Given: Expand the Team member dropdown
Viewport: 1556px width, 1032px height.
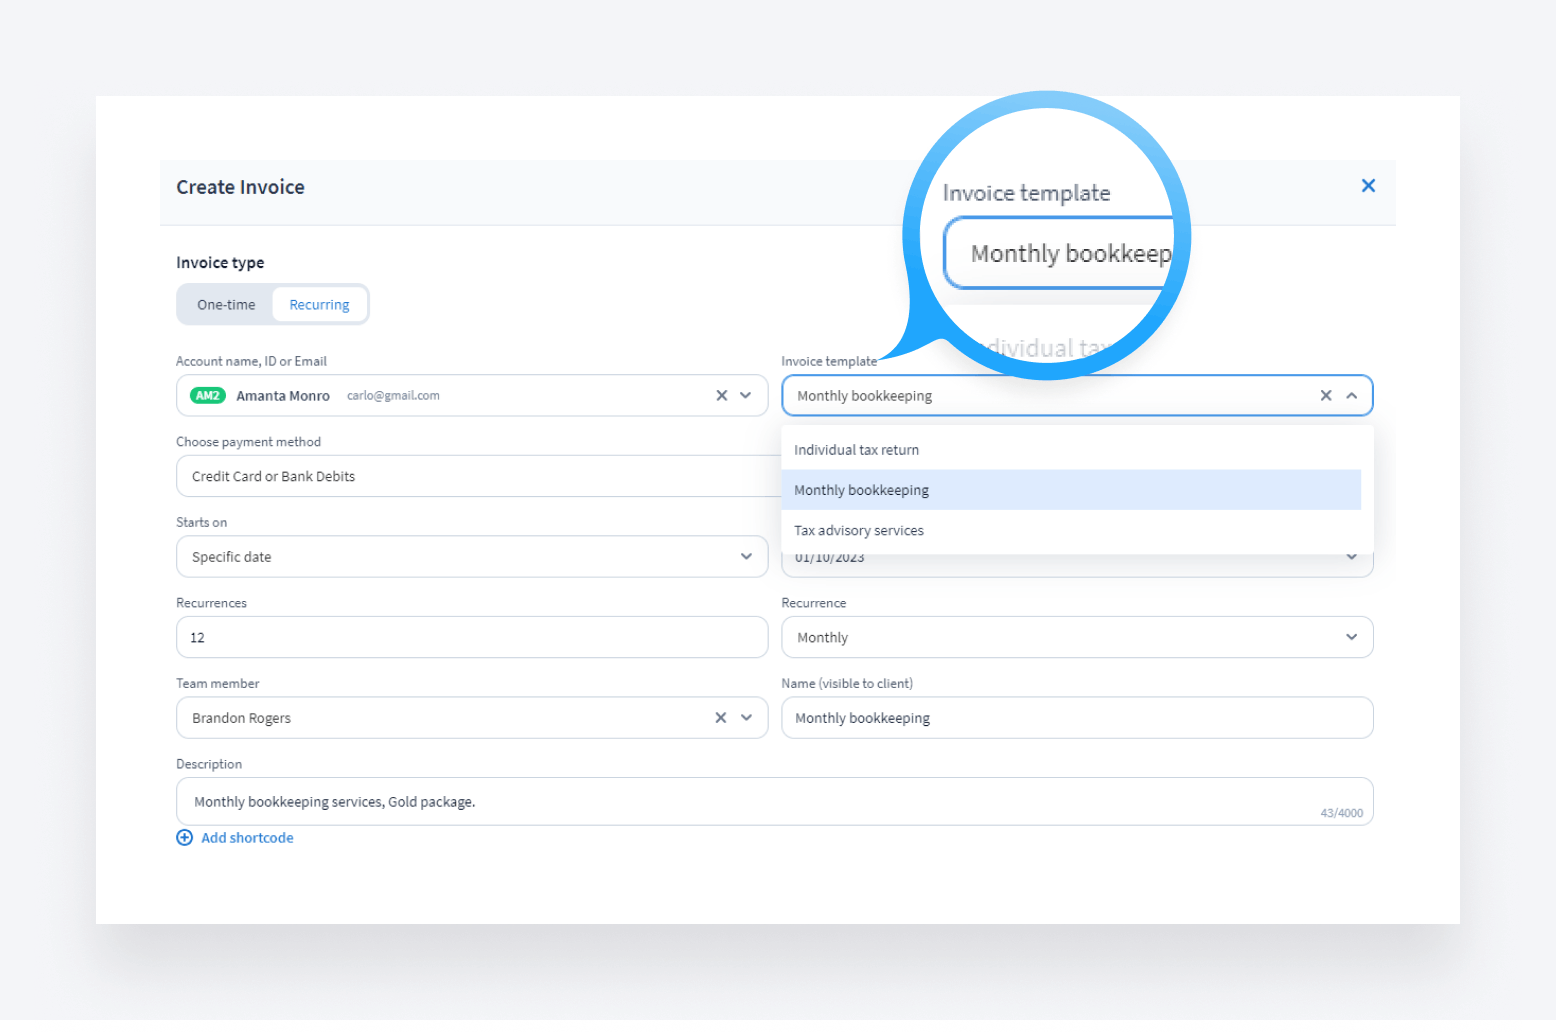Looking at the screenshot, I should [x=746, y=718].
